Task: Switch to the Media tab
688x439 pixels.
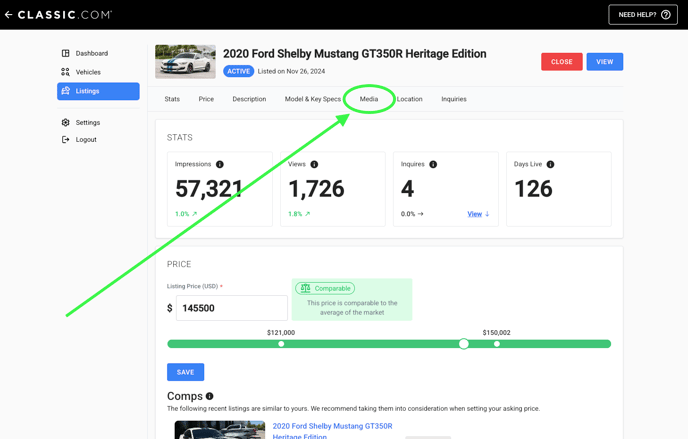Action: (x=369, y=99)
